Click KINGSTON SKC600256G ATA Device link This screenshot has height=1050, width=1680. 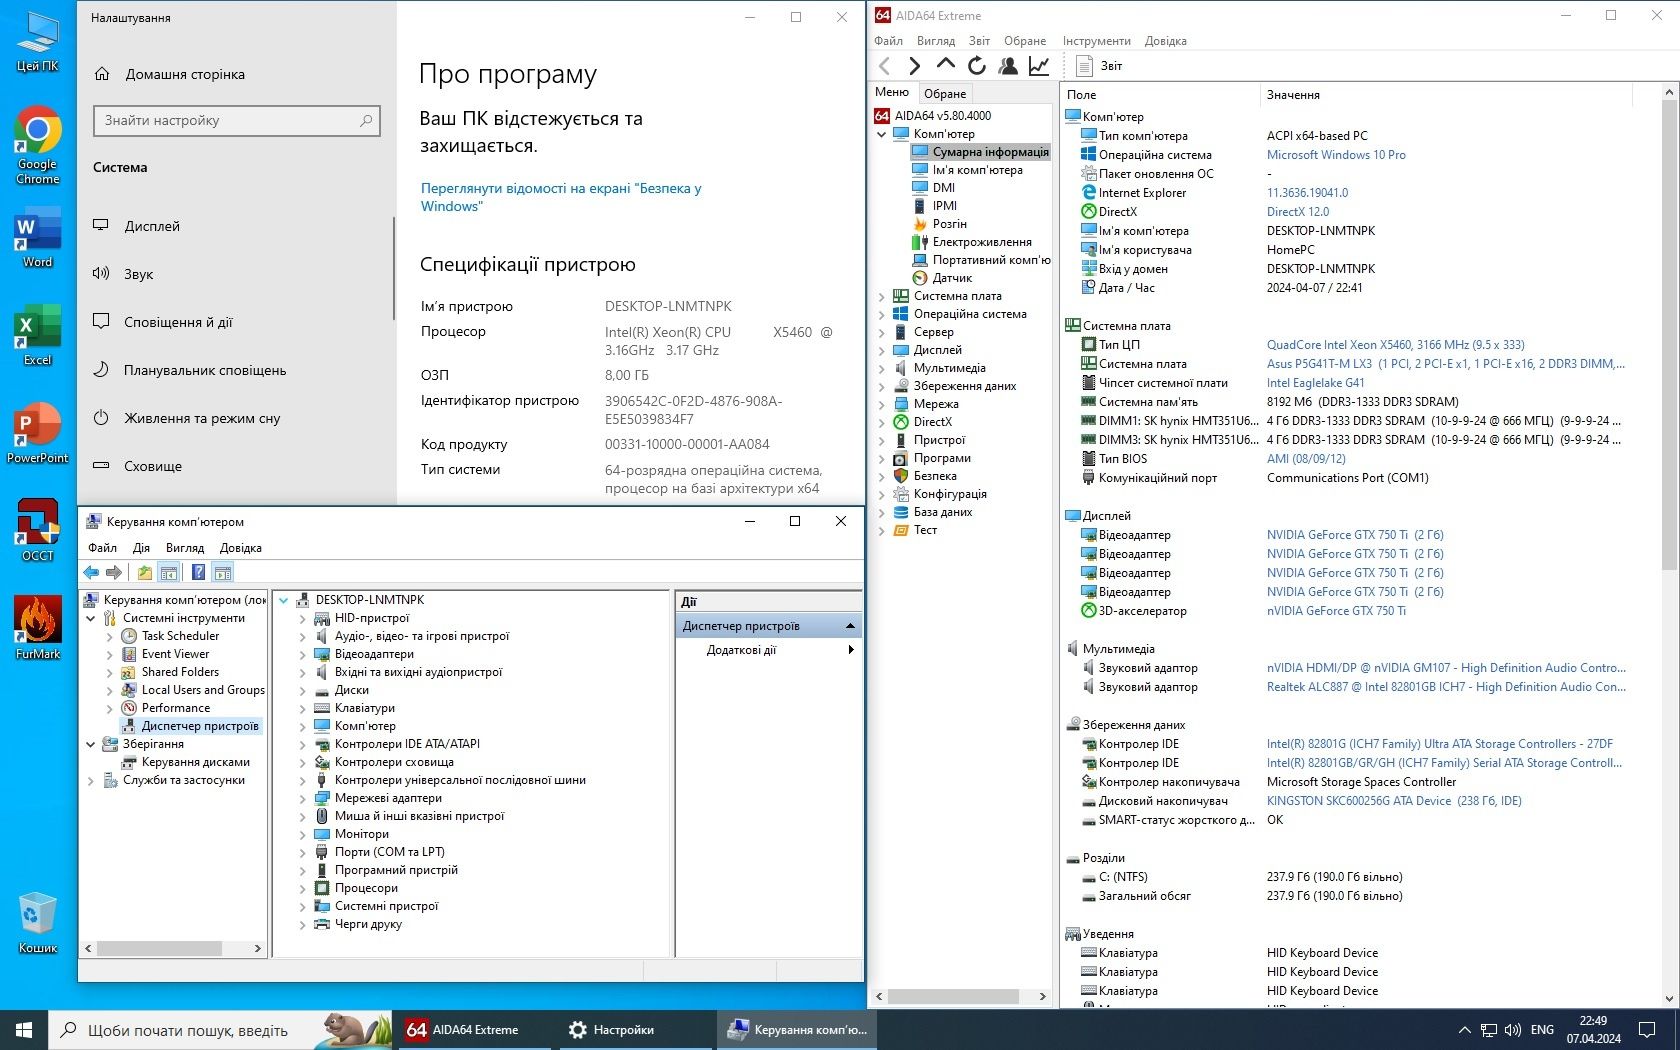point(1394,801)
